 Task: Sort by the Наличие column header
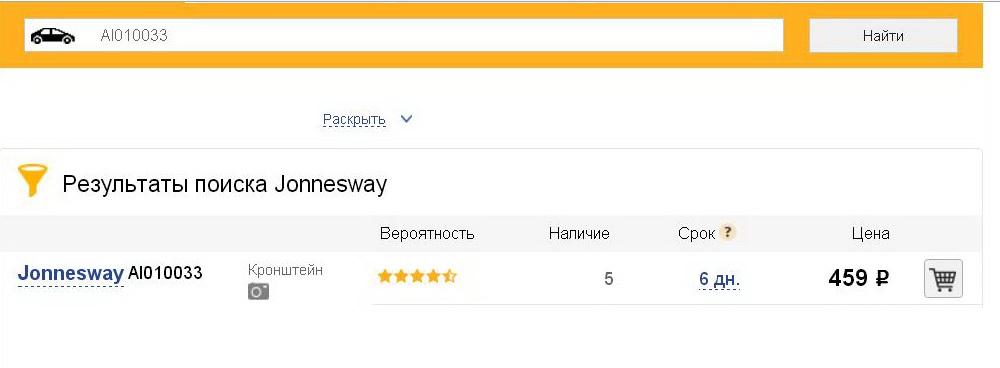tap(578, 233)
